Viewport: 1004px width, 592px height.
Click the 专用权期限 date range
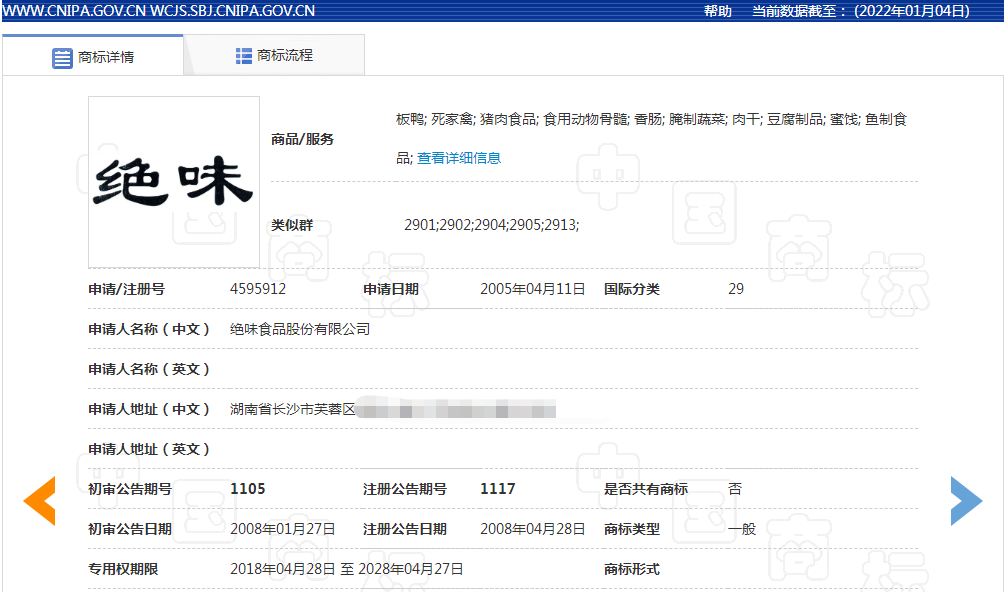[x=347, y=569]
